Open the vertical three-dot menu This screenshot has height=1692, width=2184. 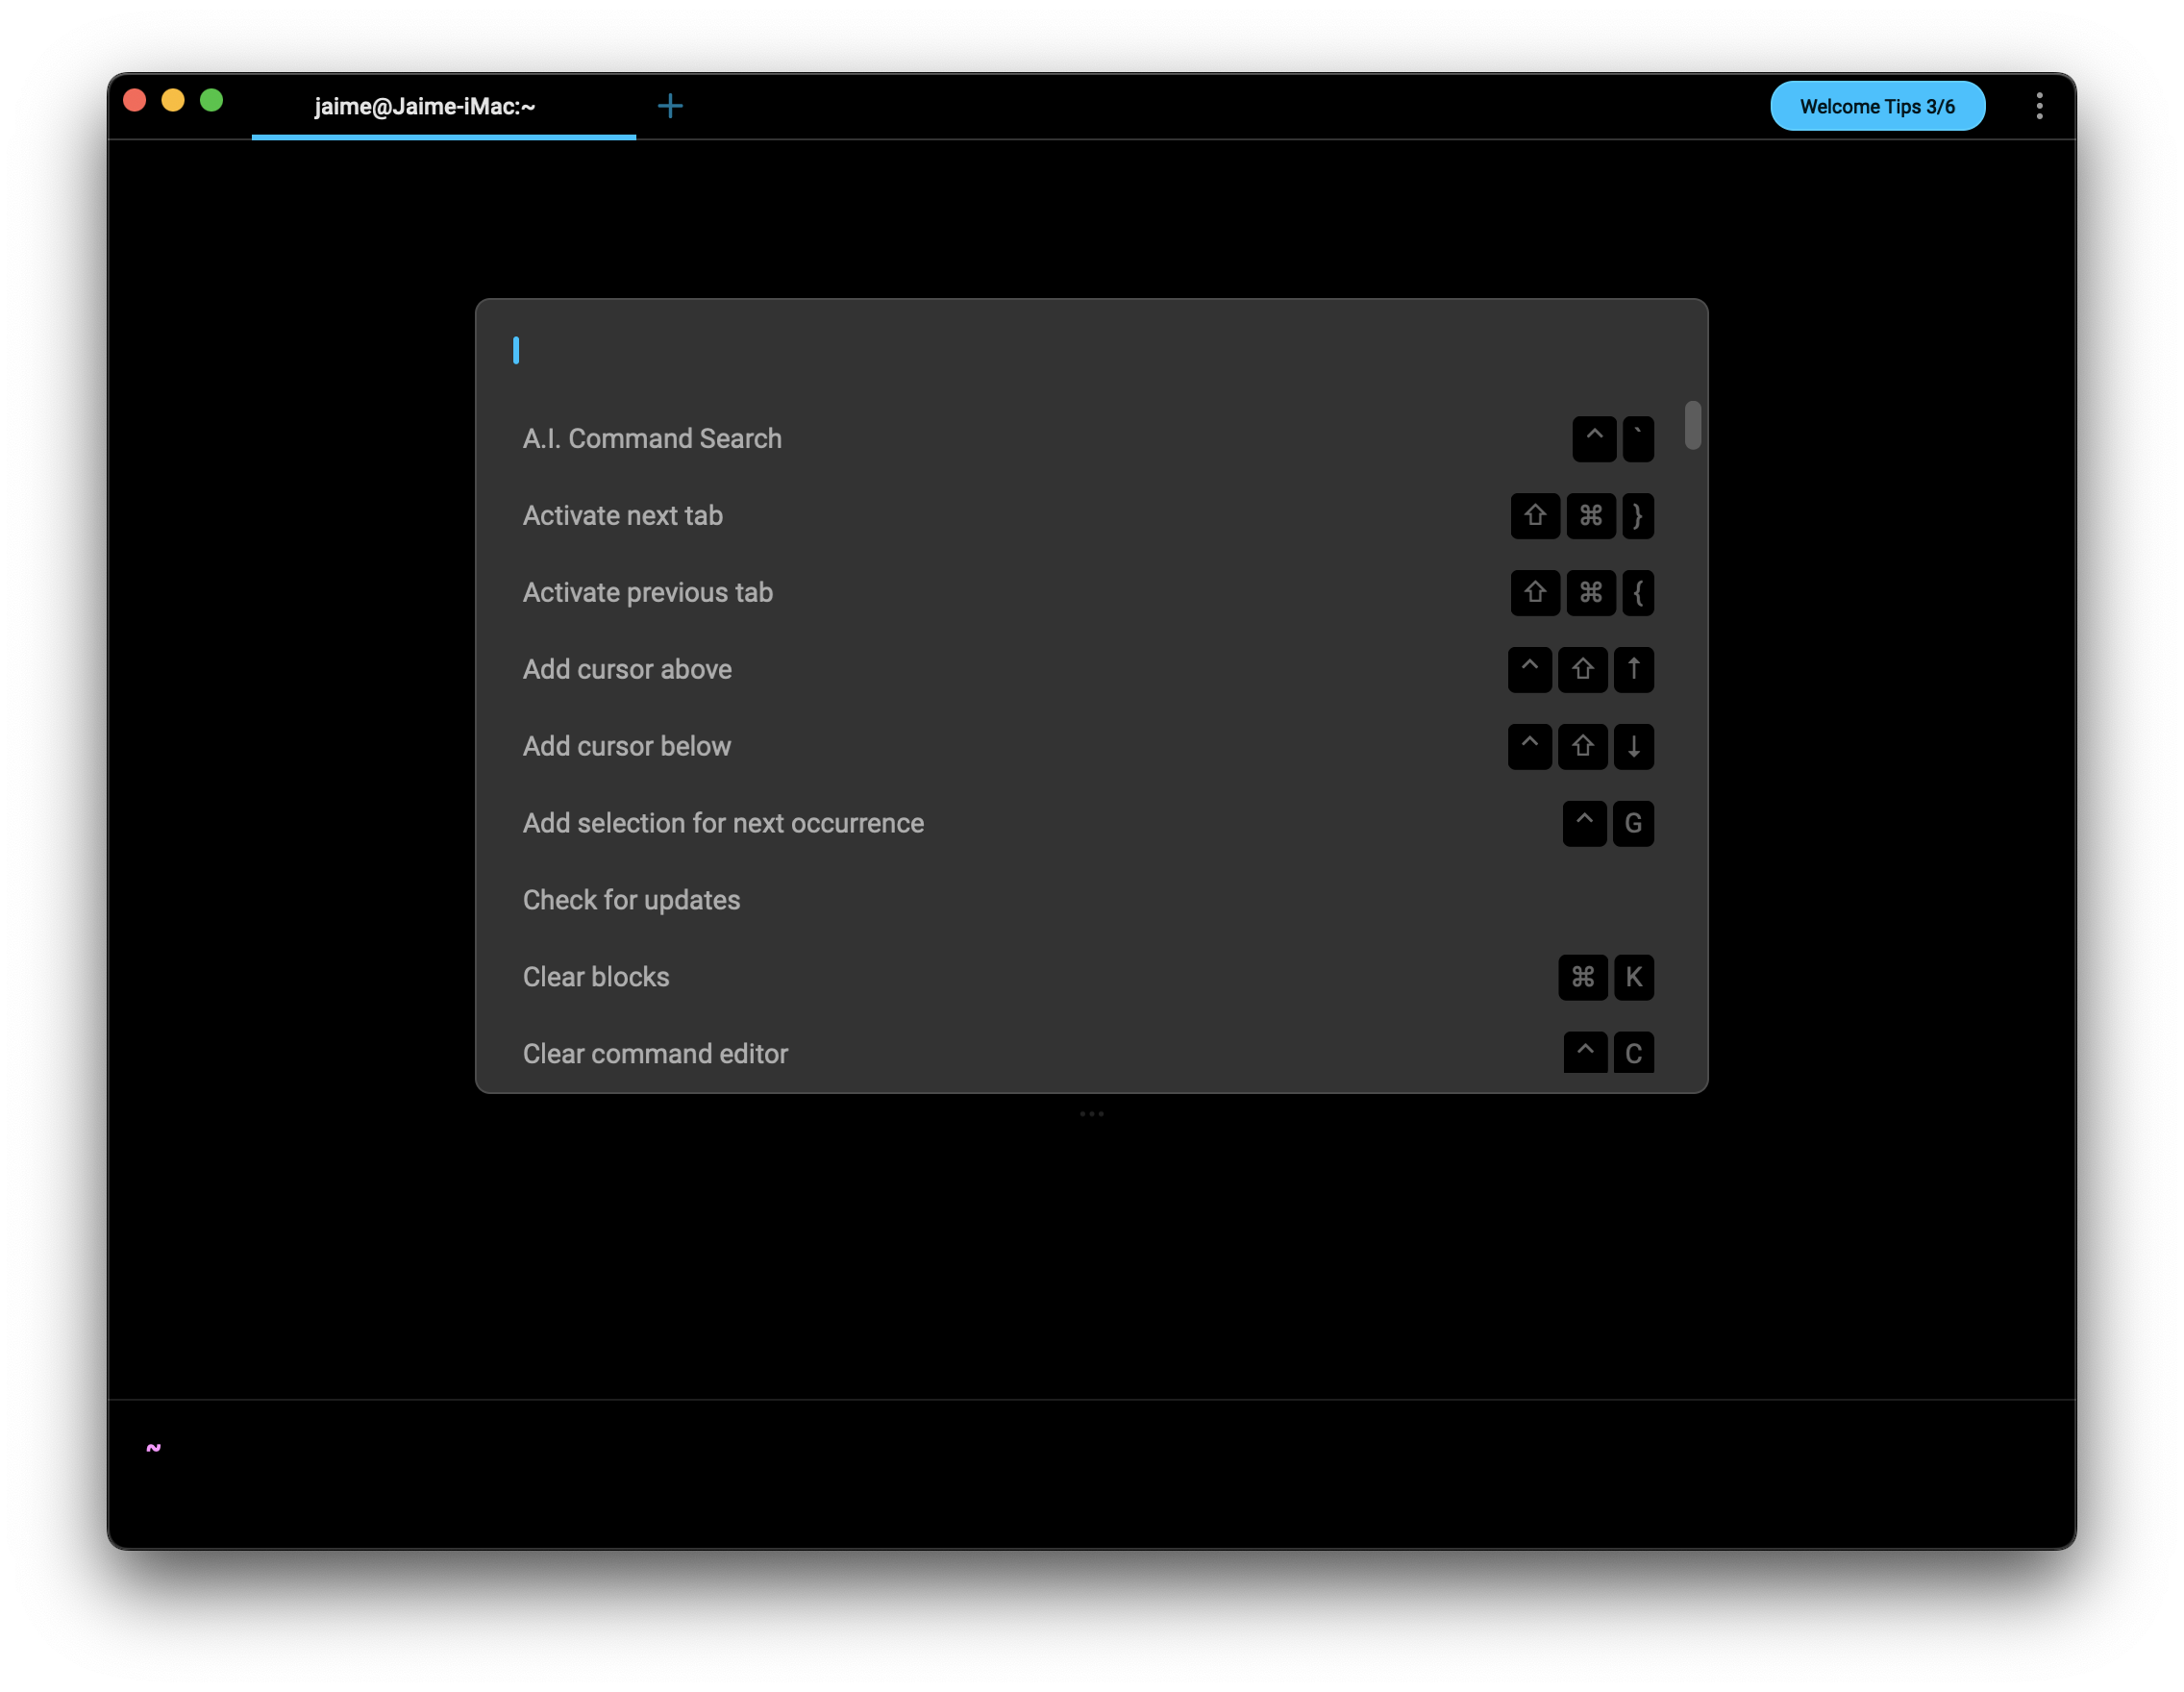click(2039, 106)
